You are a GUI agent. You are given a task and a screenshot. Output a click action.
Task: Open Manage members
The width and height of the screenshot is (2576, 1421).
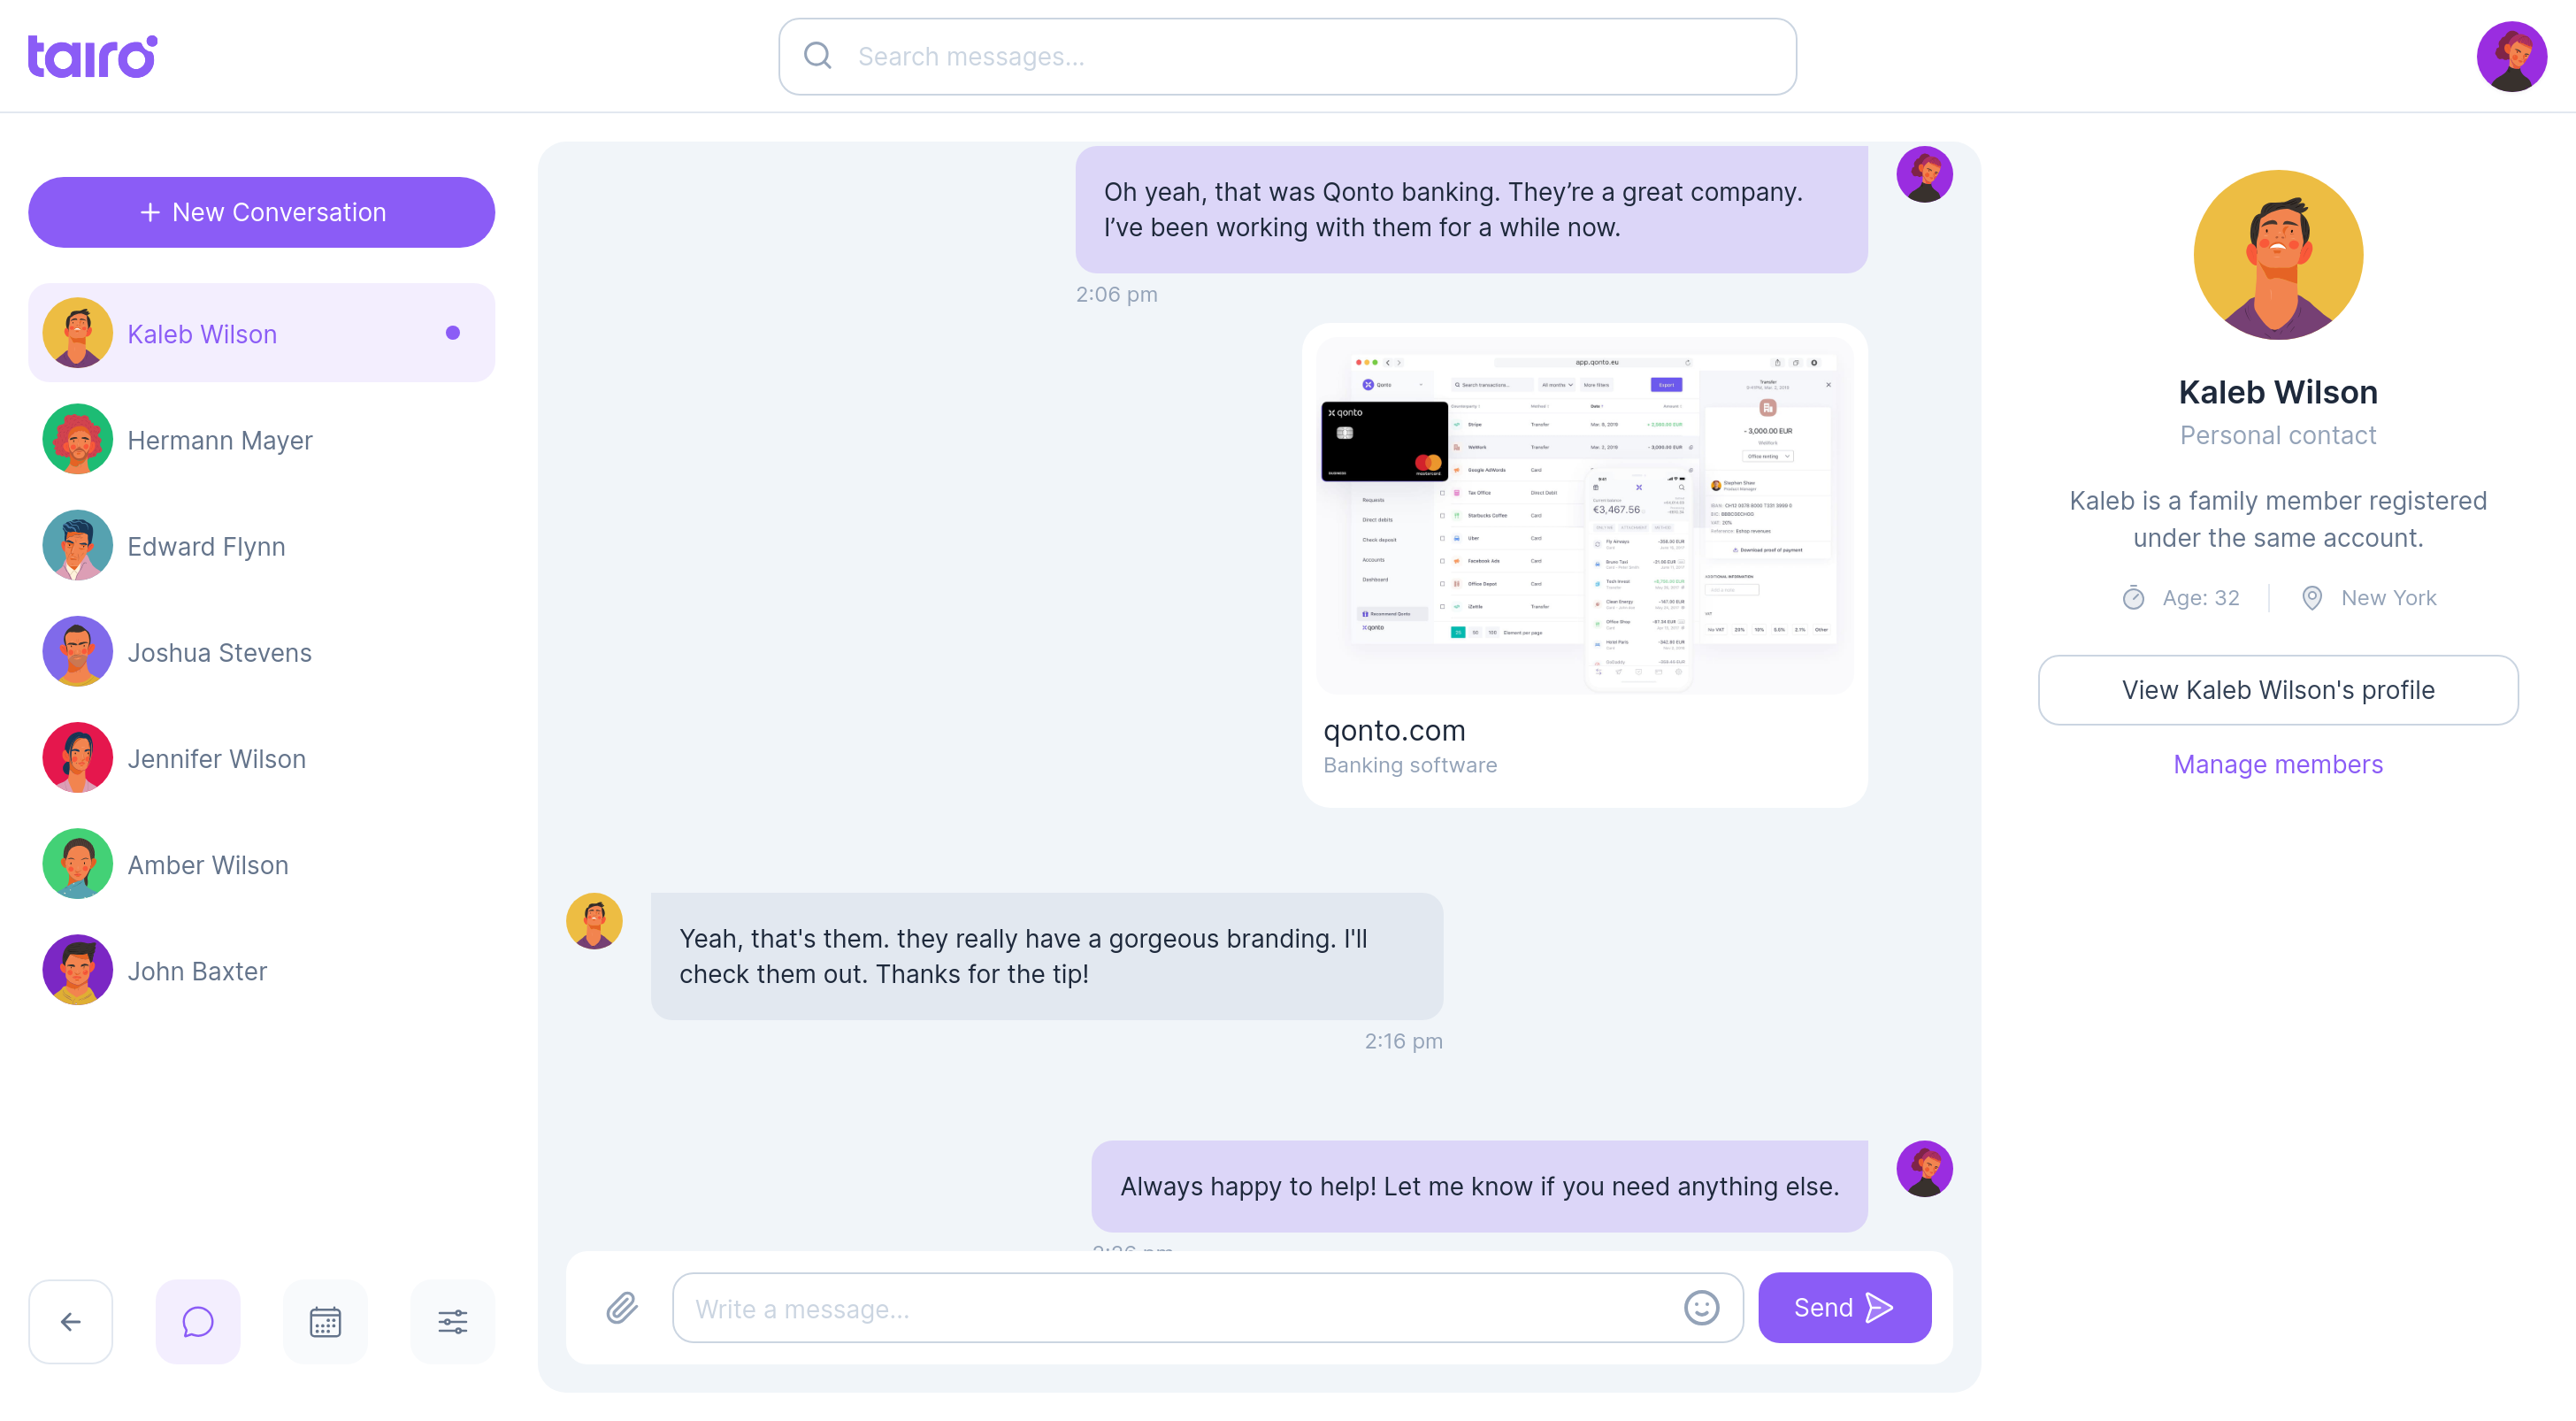click(2278, 764)
